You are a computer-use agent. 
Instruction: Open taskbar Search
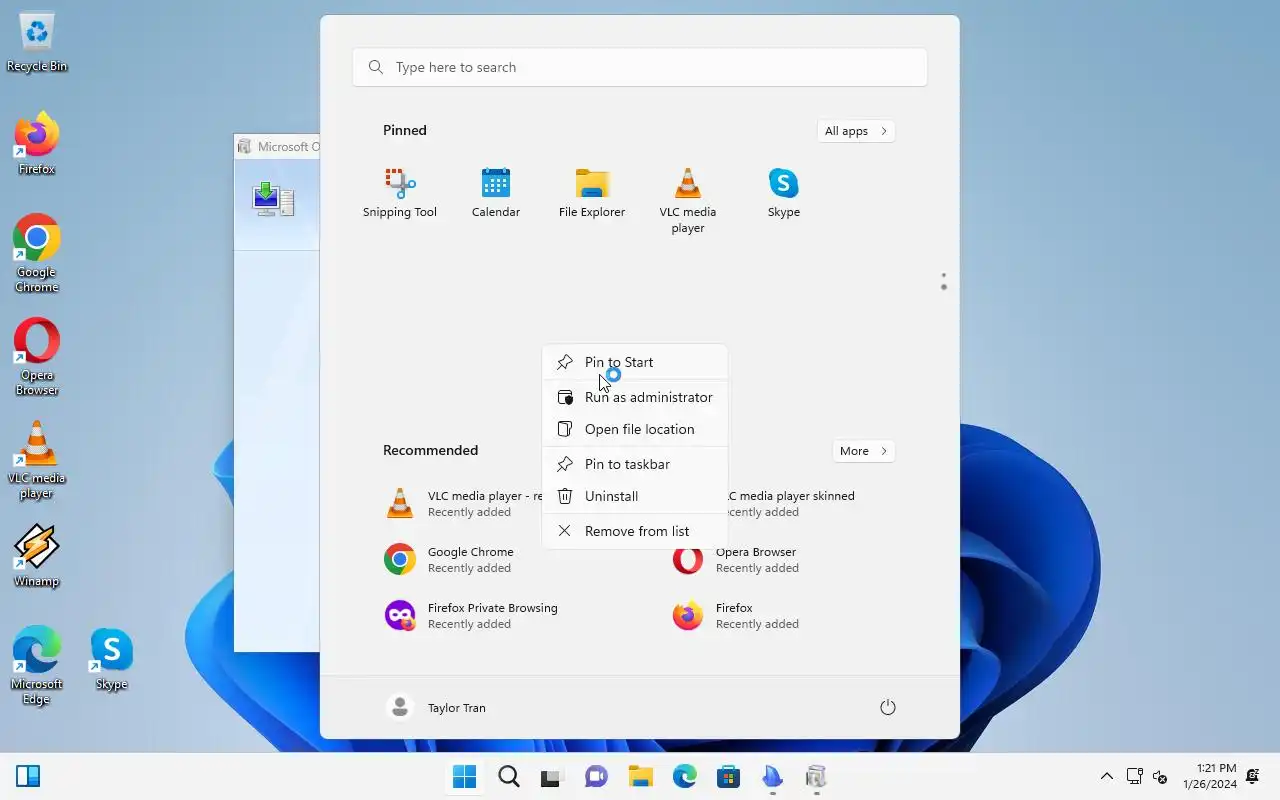pyautogui.click(x=509, y=777)
